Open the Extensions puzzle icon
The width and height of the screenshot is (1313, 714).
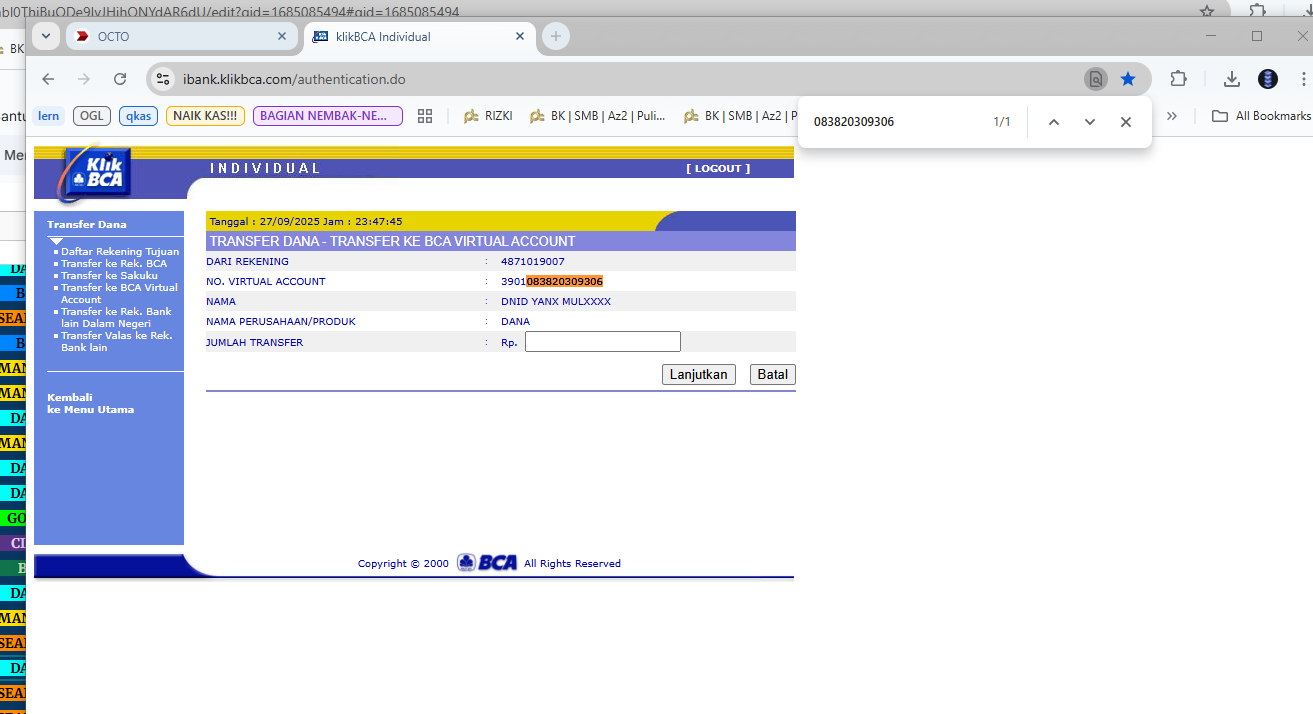1179,79
